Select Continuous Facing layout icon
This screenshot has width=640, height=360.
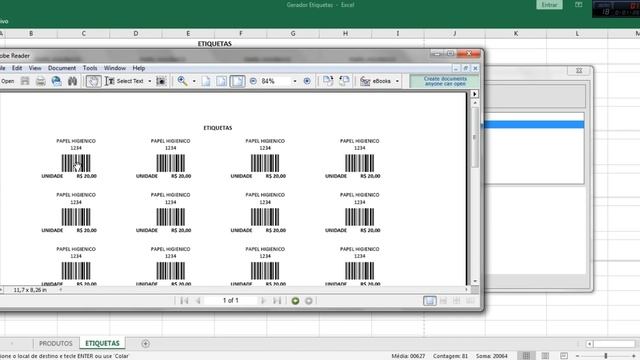click(x=457, y=301)
